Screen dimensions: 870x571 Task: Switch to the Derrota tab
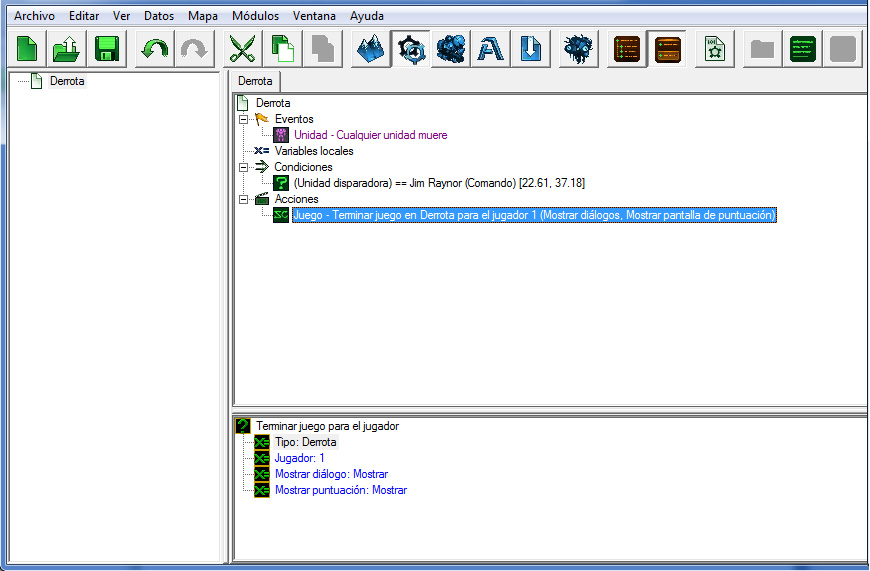[x=255, y=81]
